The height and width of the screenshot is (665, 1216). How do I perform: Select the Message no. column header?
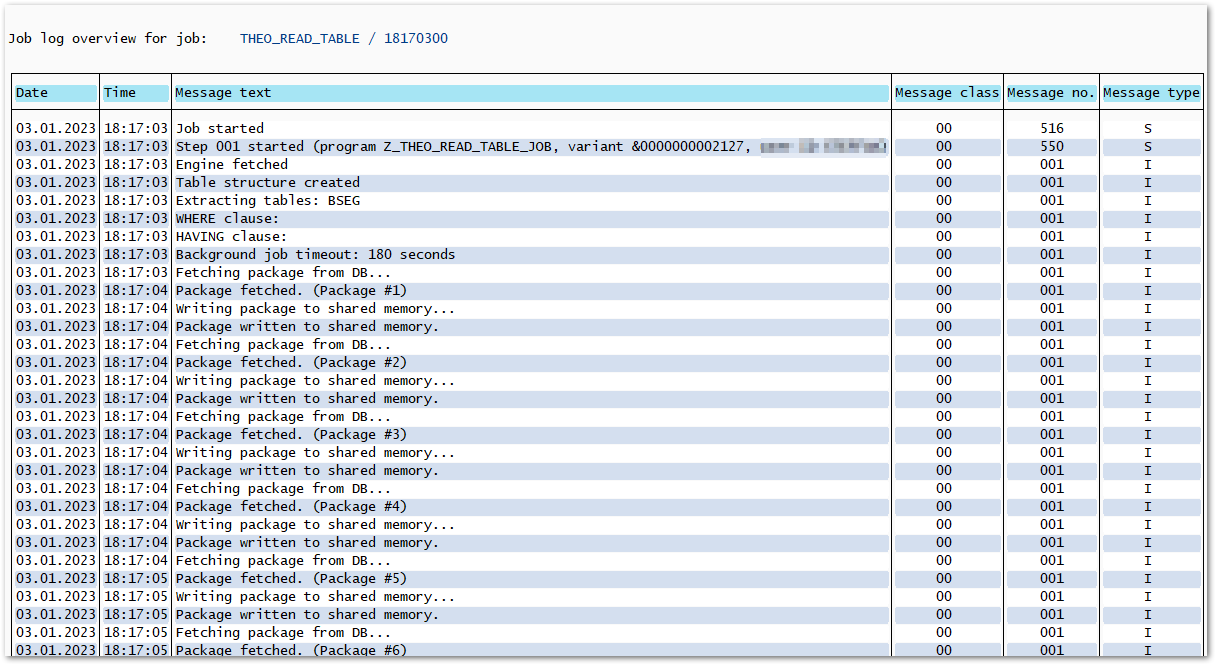(x=1051, y=93)
